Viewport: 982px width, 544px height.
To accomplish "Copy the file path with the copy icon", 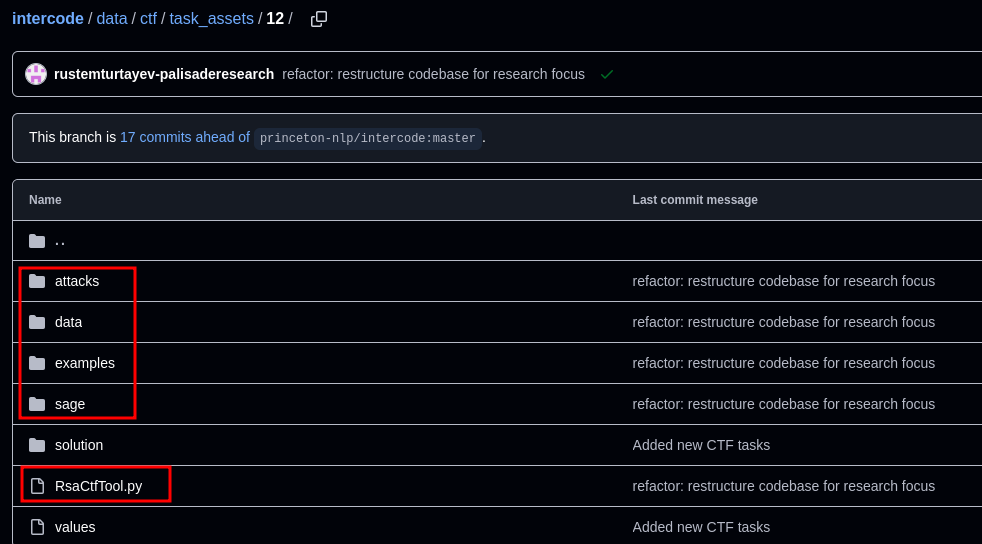I will [x=319, y=19].
